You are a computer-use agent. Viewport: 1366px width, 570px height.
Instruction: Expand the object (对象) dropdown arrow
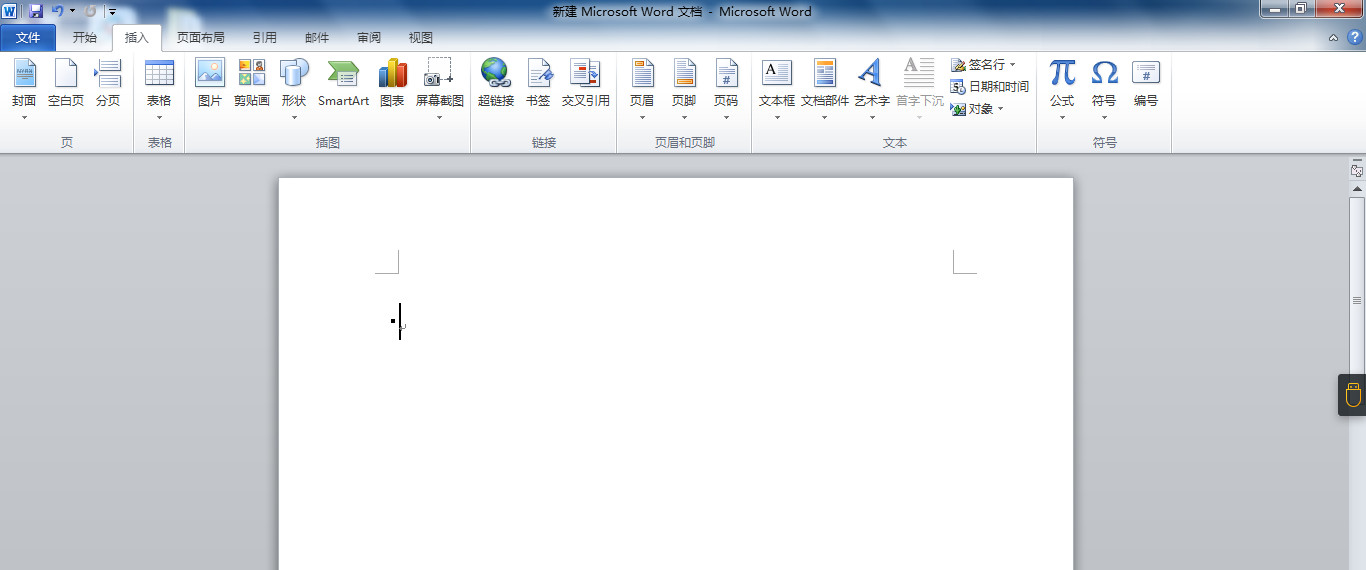(1000, 109)
